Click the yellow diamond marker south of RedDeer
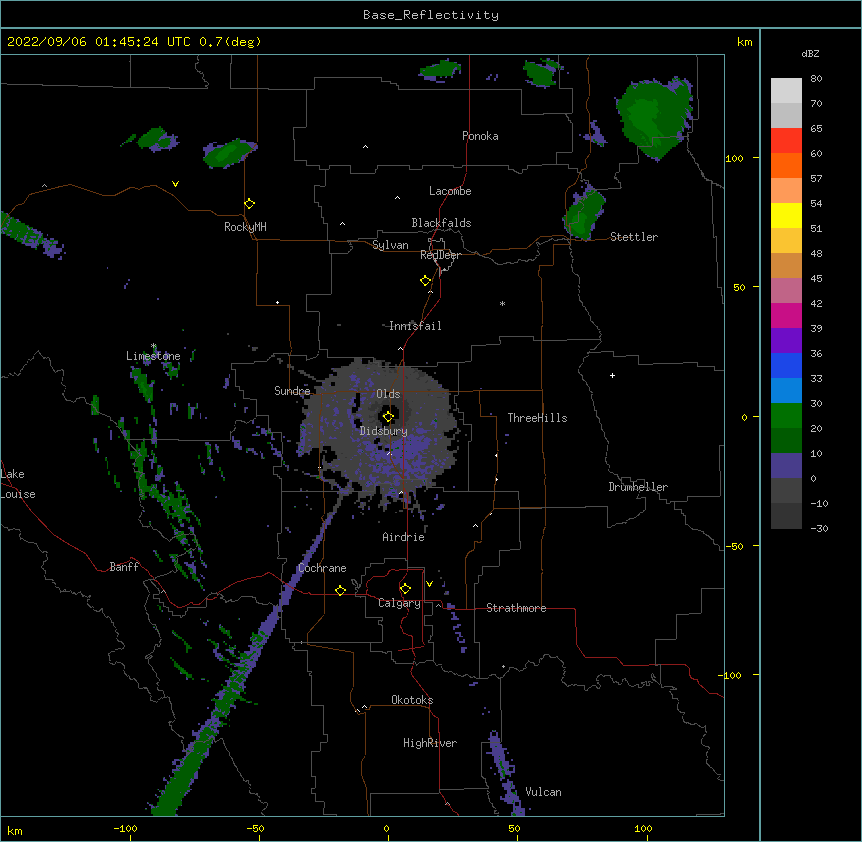 [x=425, y=281]
